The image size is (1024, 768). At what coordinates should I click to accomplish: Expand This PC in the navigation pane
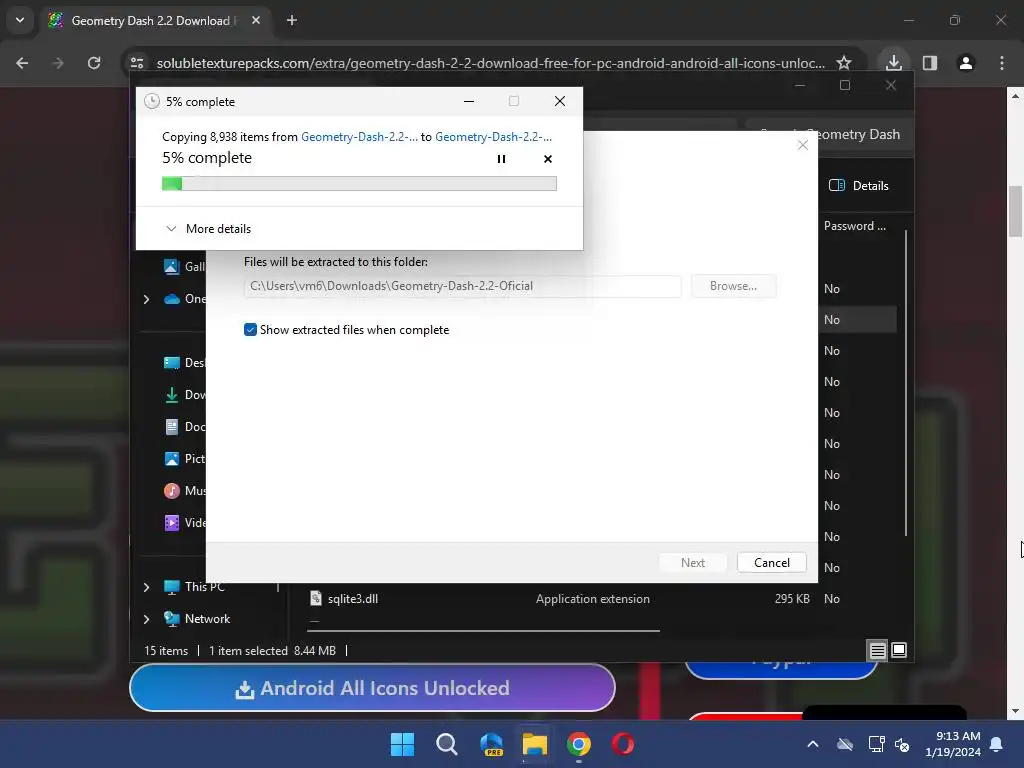[x=146, y=587]
